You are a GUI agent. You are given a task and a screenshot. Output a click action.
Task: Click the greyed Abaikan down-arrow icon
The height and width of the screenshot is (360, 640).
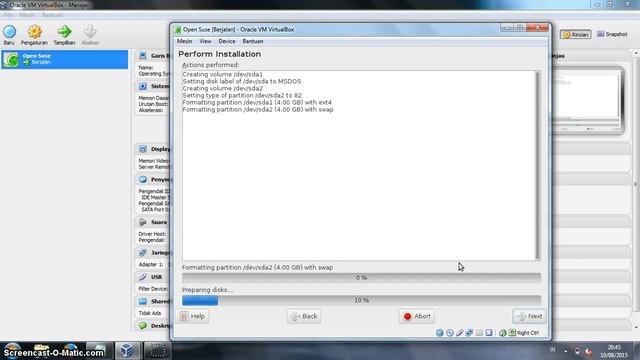[x=90, y=32]
